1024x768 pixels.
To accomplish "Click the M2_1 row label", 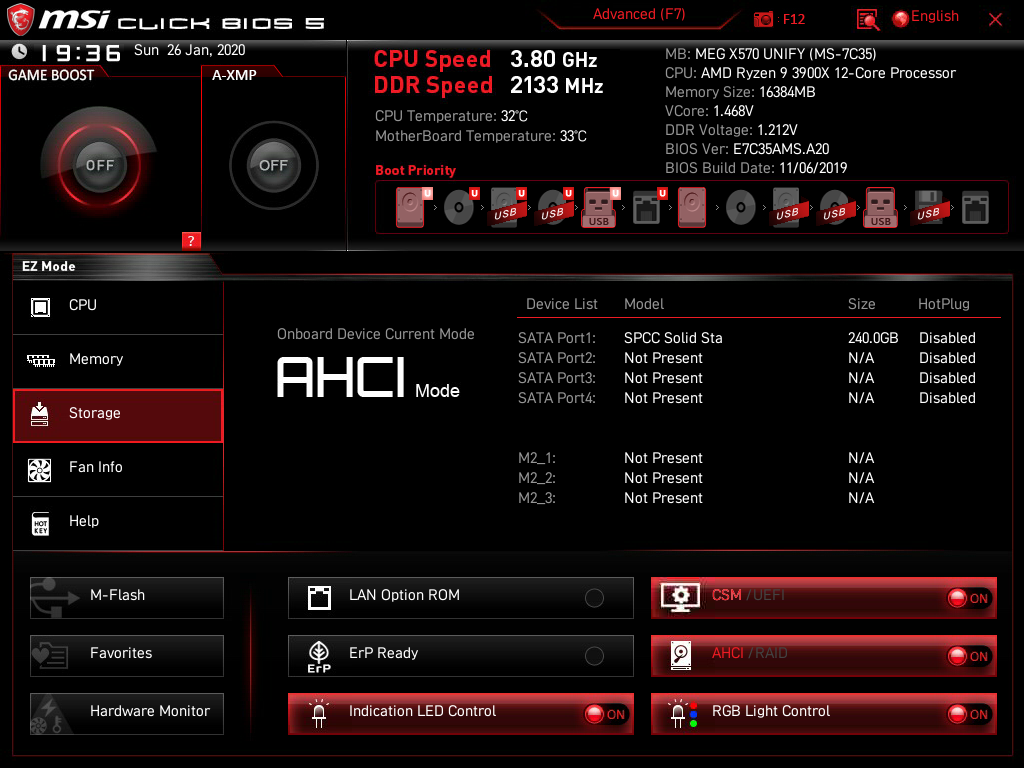I will [537, 458].
